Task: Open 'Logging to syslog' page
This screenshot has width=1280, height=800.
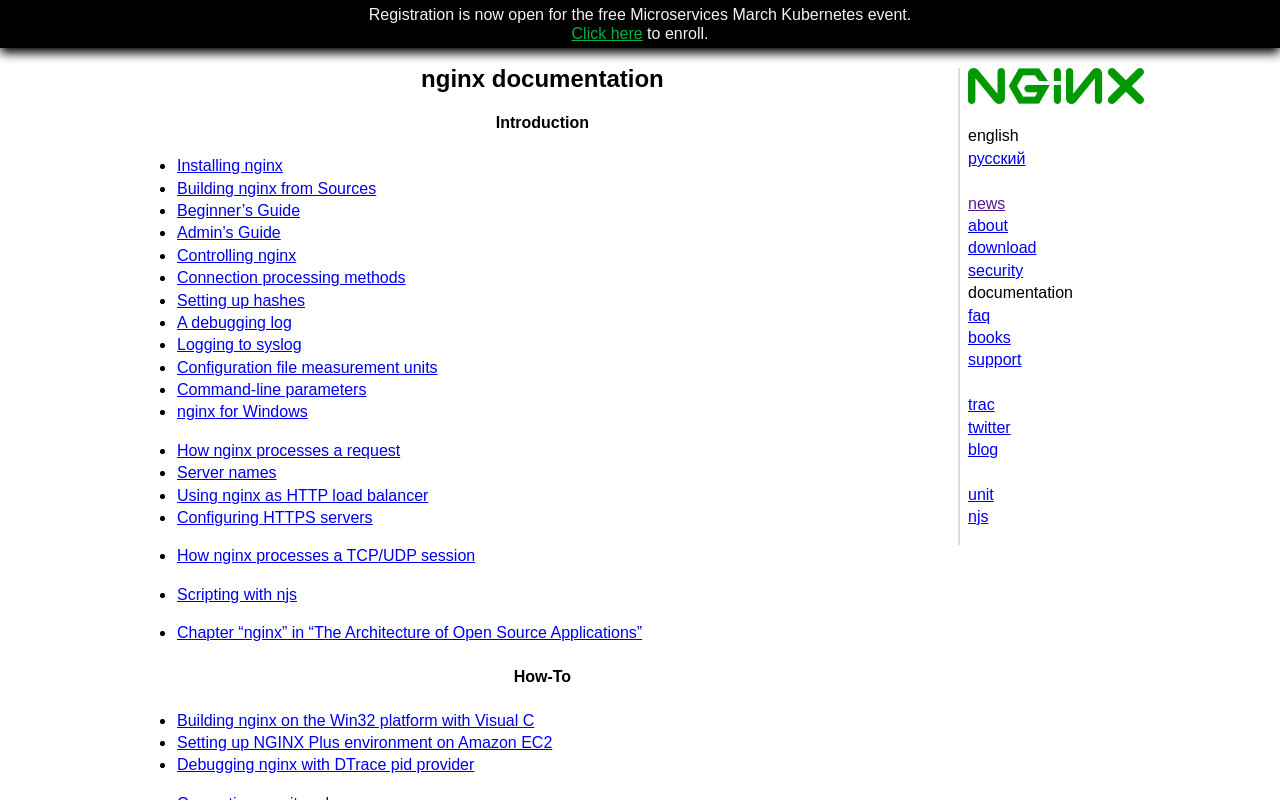Action: coord(239,345)
